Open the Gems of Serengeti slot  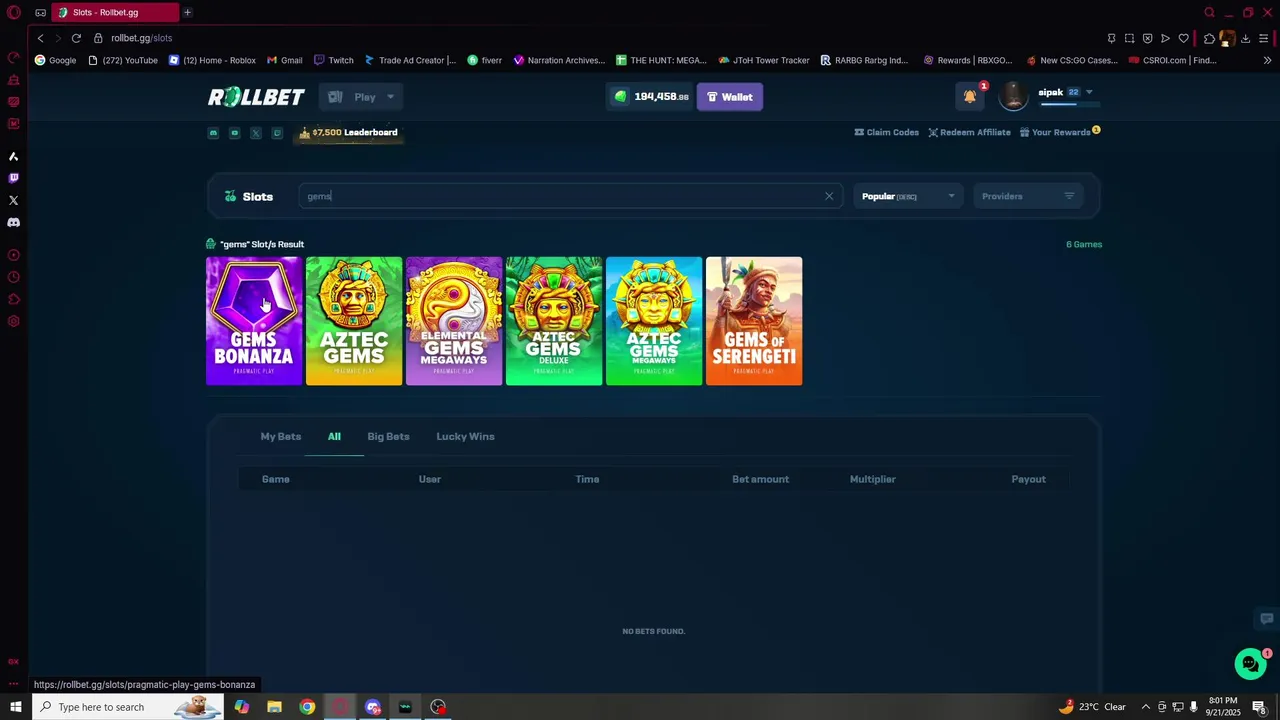coord(754,321)
